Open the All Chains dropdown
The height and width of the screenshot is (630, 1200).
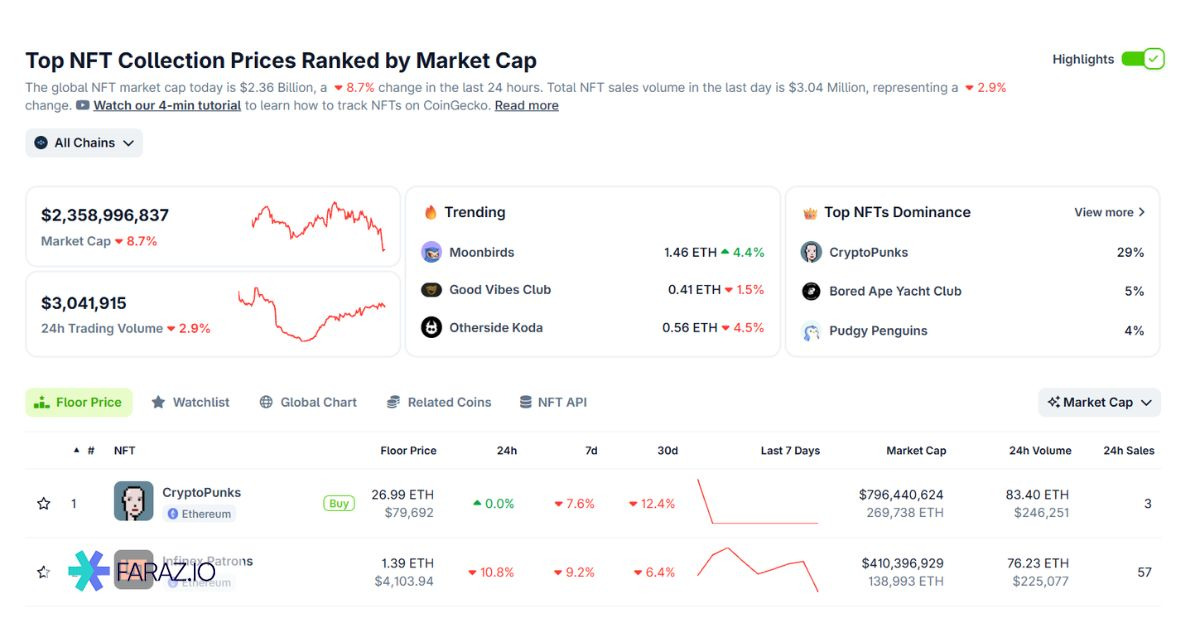84,143
